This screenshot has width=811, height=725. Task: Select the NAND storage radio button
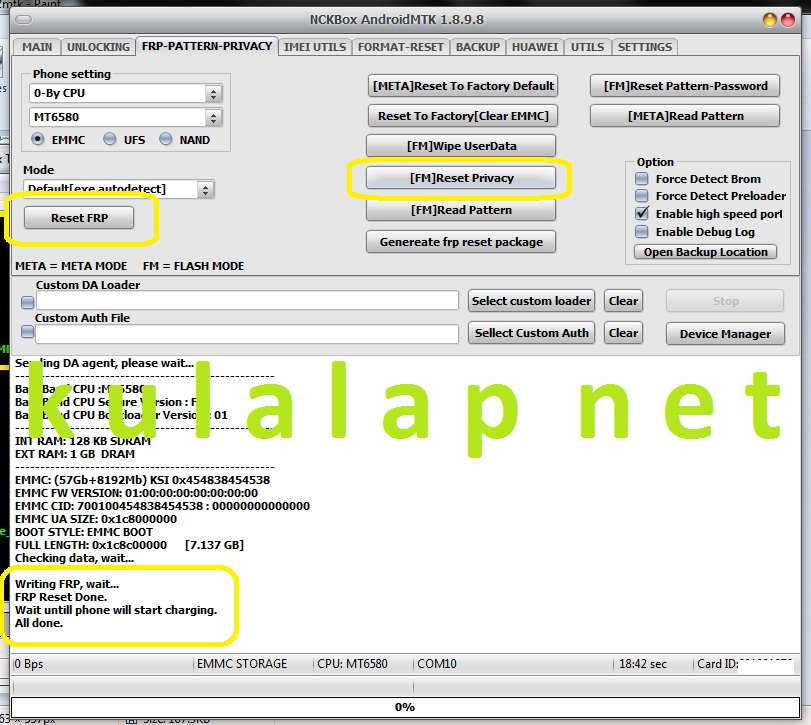[x=166, y=139]
